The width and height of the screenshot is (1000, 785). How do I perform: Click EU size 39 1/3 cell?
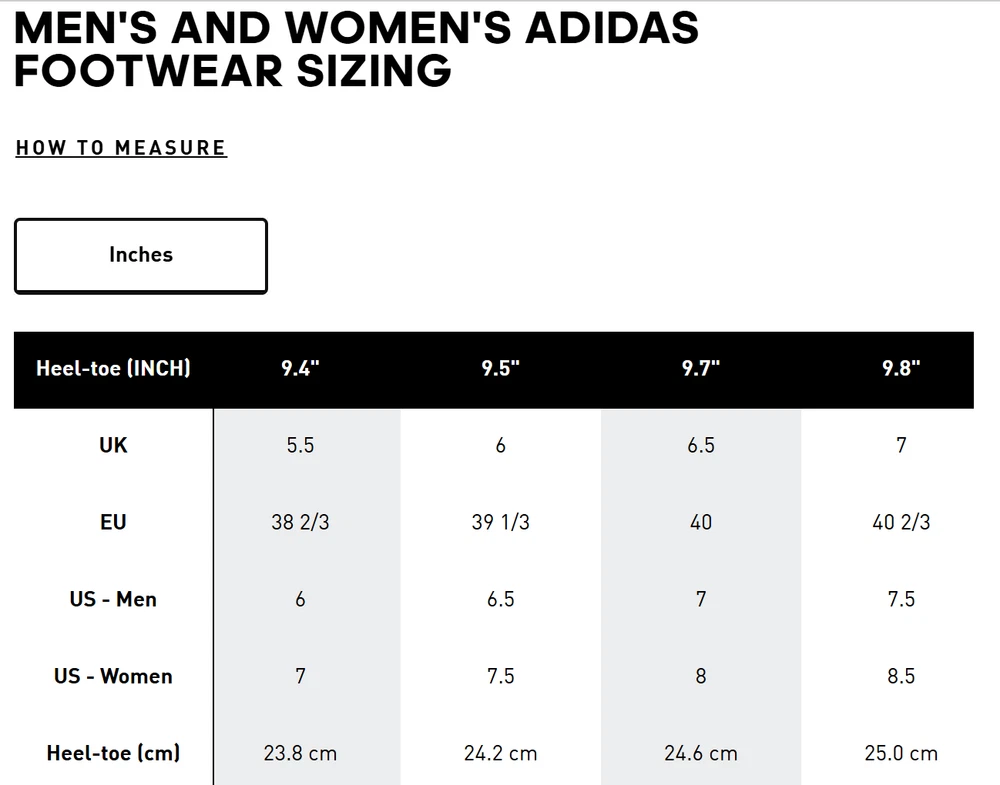point(500,522)
